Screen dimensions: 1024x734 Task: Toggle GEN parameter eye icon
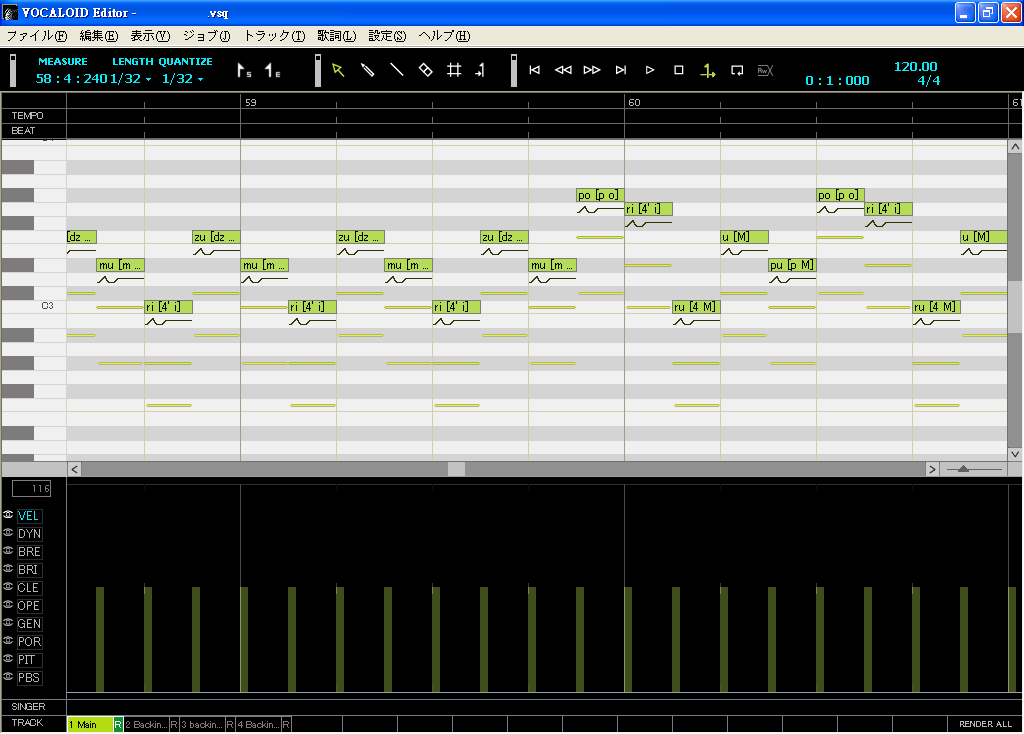tap(8, 622)
